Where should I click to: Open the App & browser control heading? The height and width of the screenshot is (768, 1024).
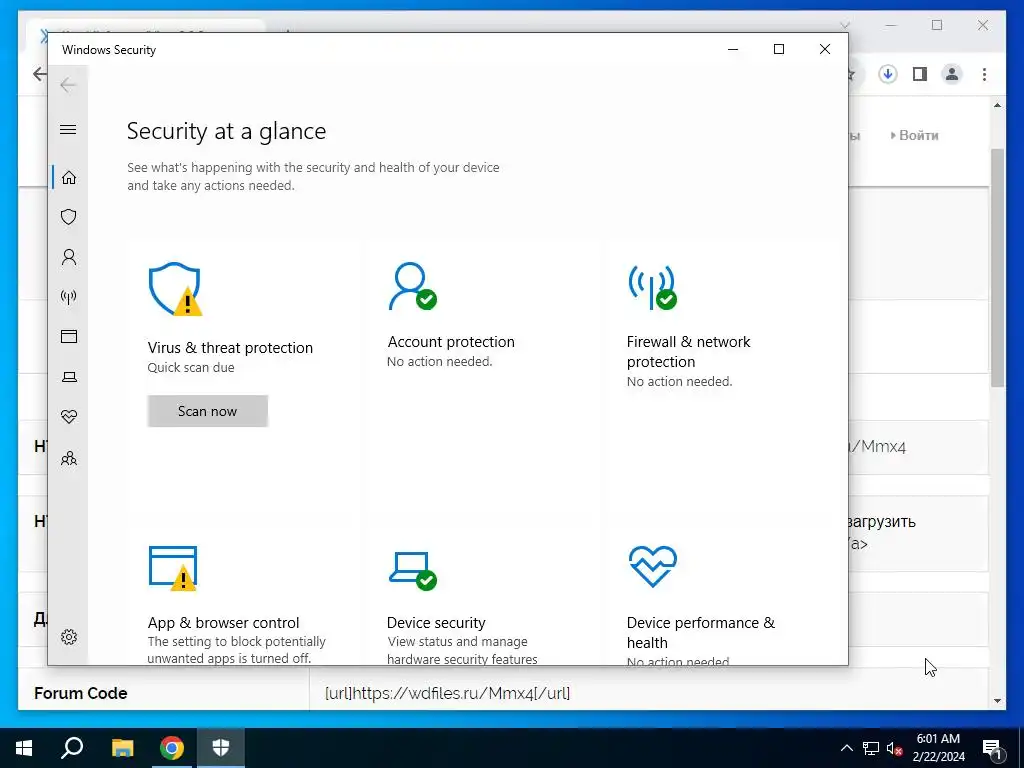(223, 622)
